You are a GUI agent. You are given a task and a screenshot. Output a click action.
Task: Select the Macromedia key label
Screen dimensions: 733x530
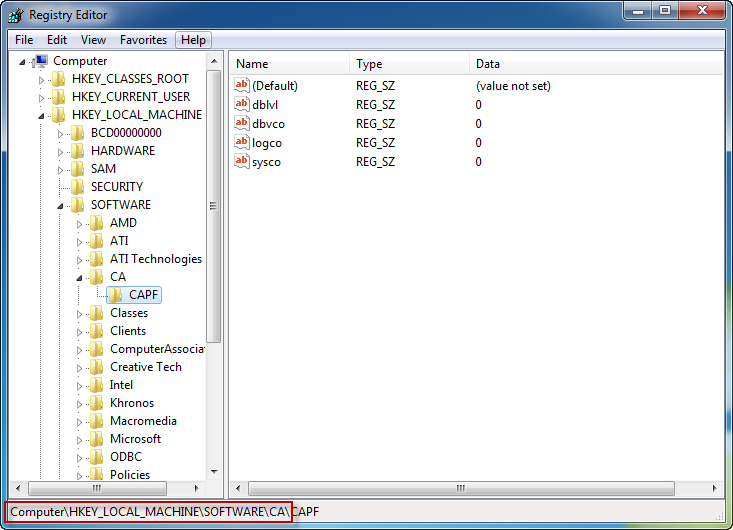143,421
